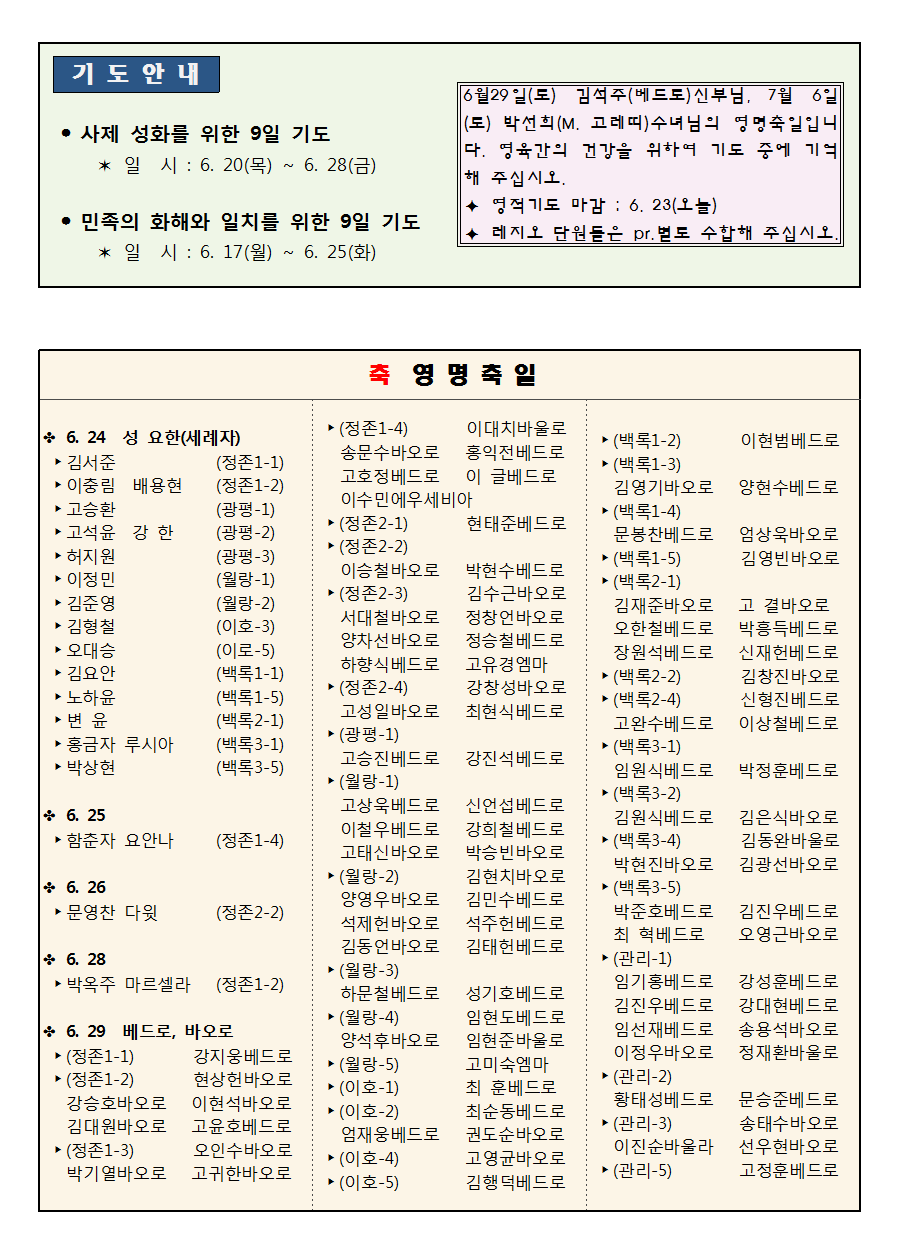Click the '영명축일' section title text
Viewport: 898px width, 1252px height.
pyautogui.click(x=474, y=374)
